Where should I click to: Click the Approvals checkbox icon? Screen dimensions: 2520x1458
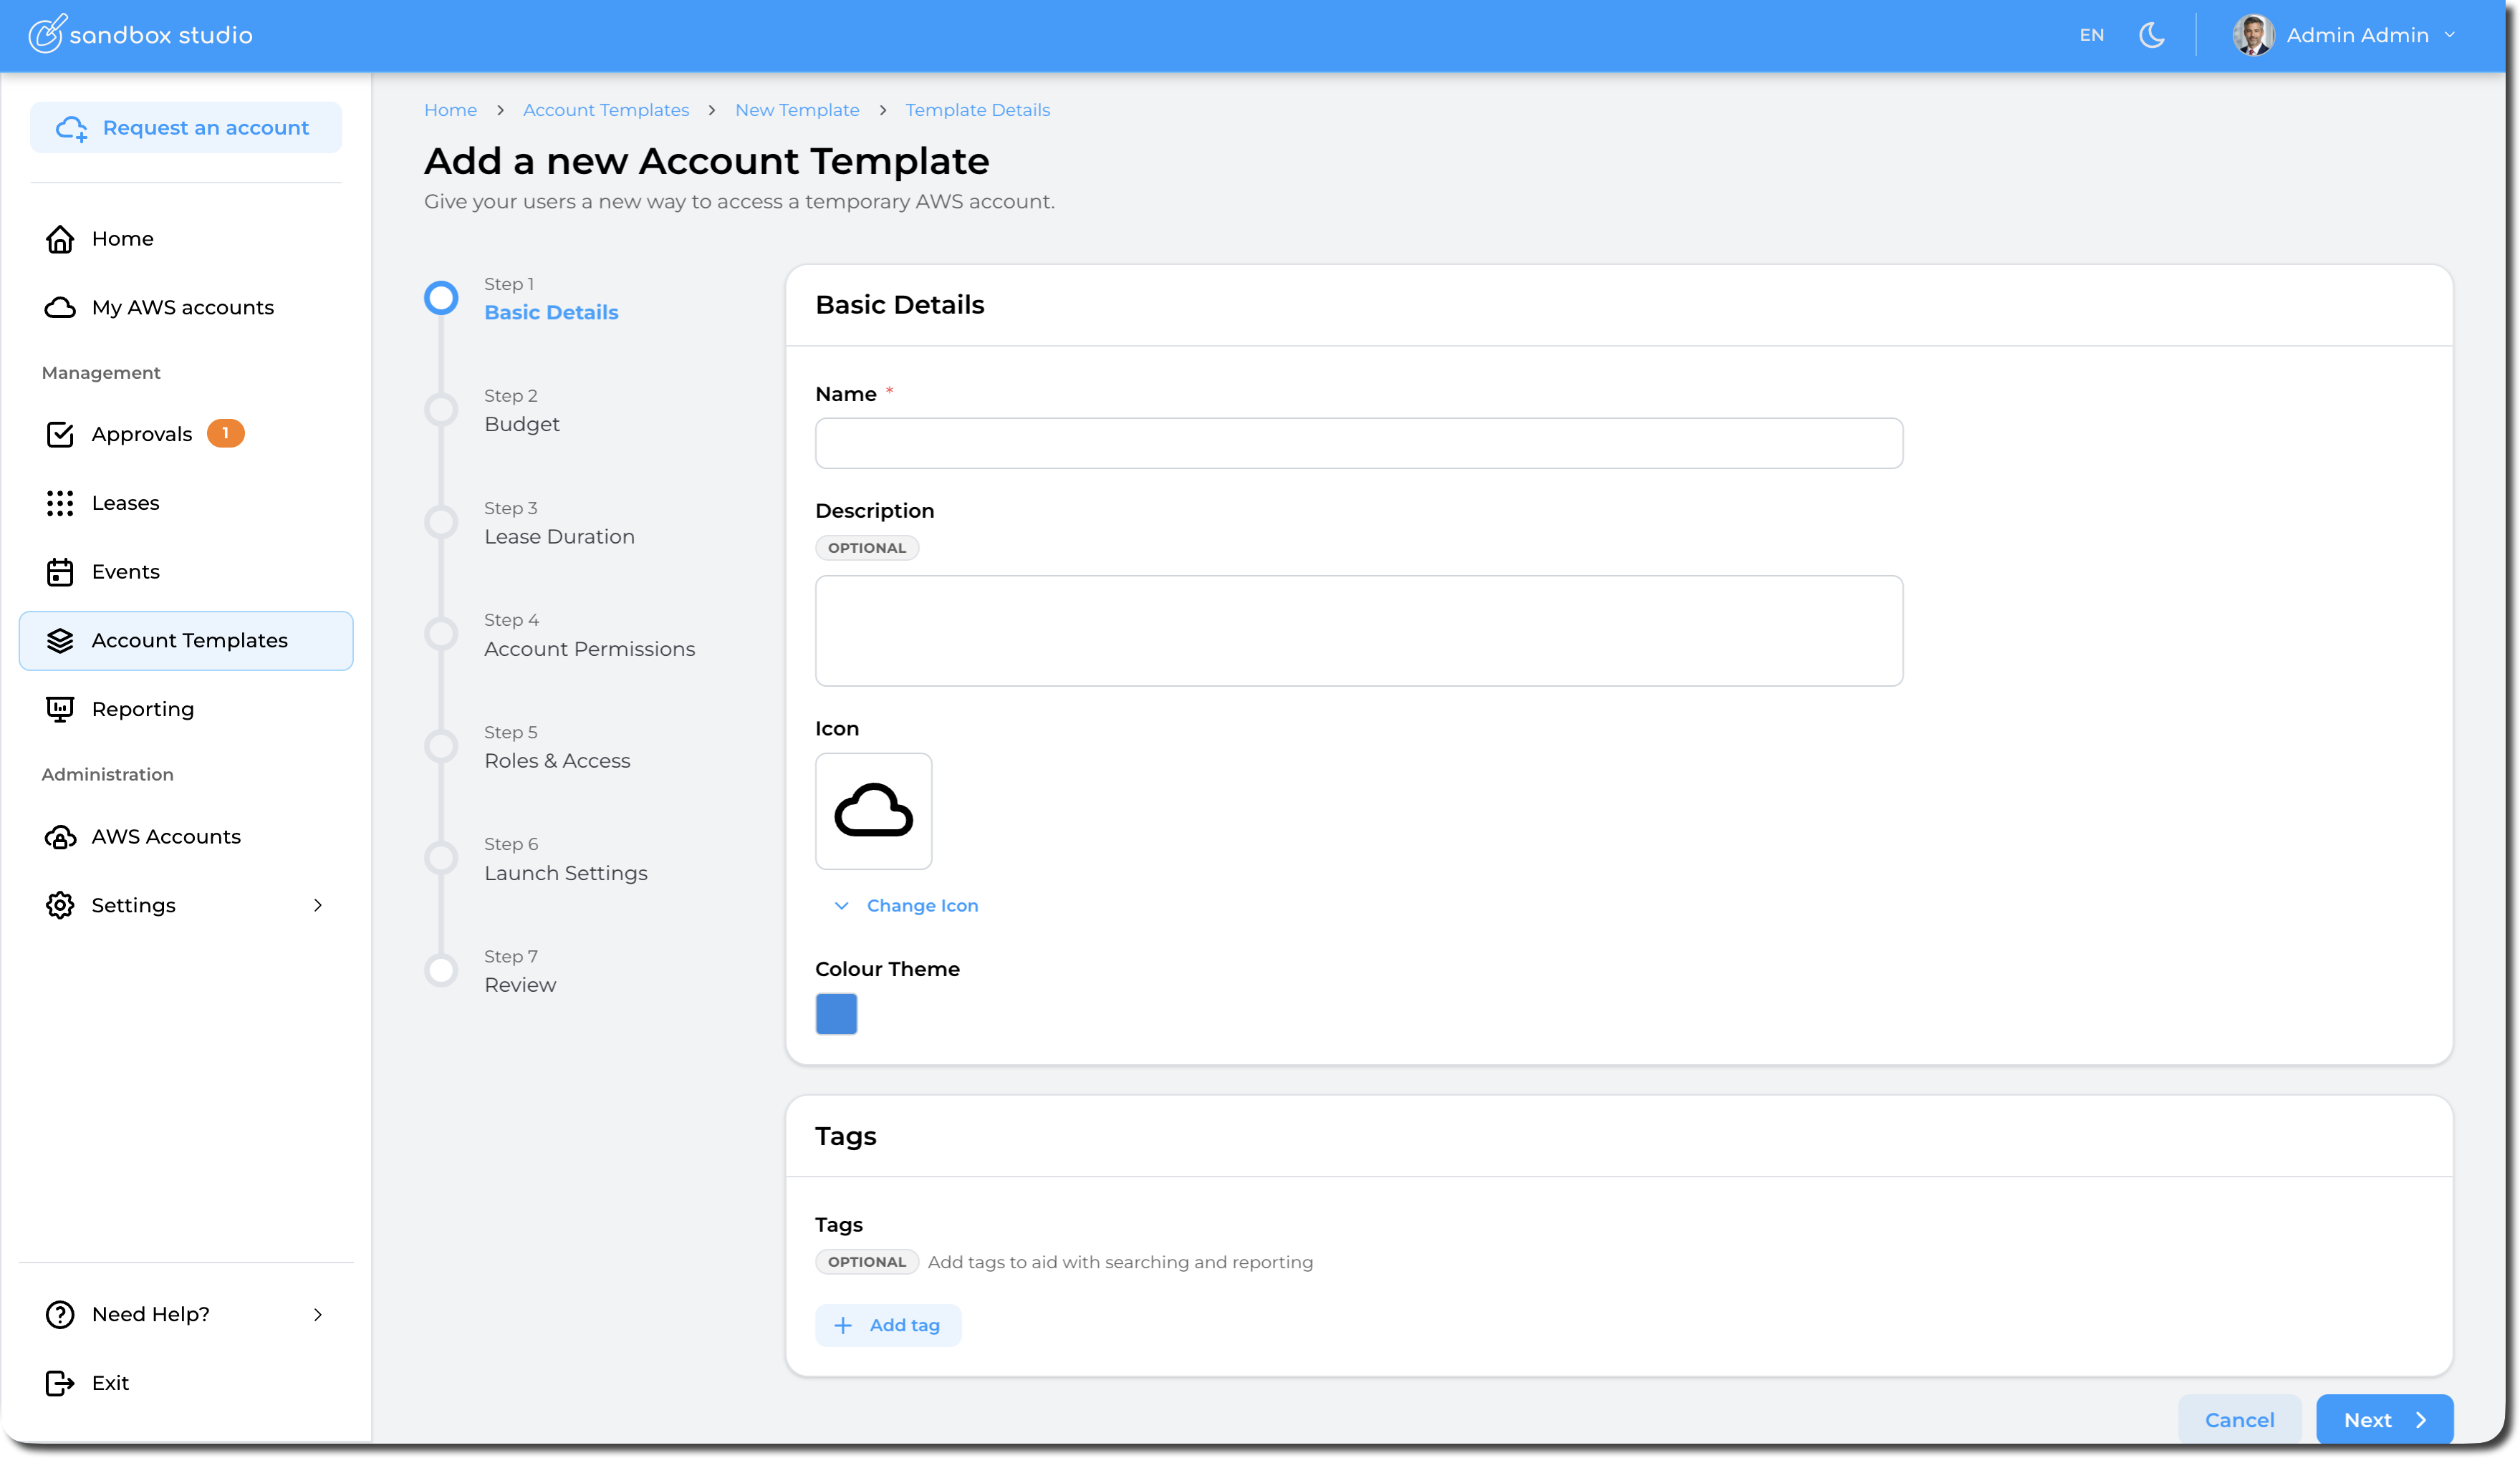[60, 434]
